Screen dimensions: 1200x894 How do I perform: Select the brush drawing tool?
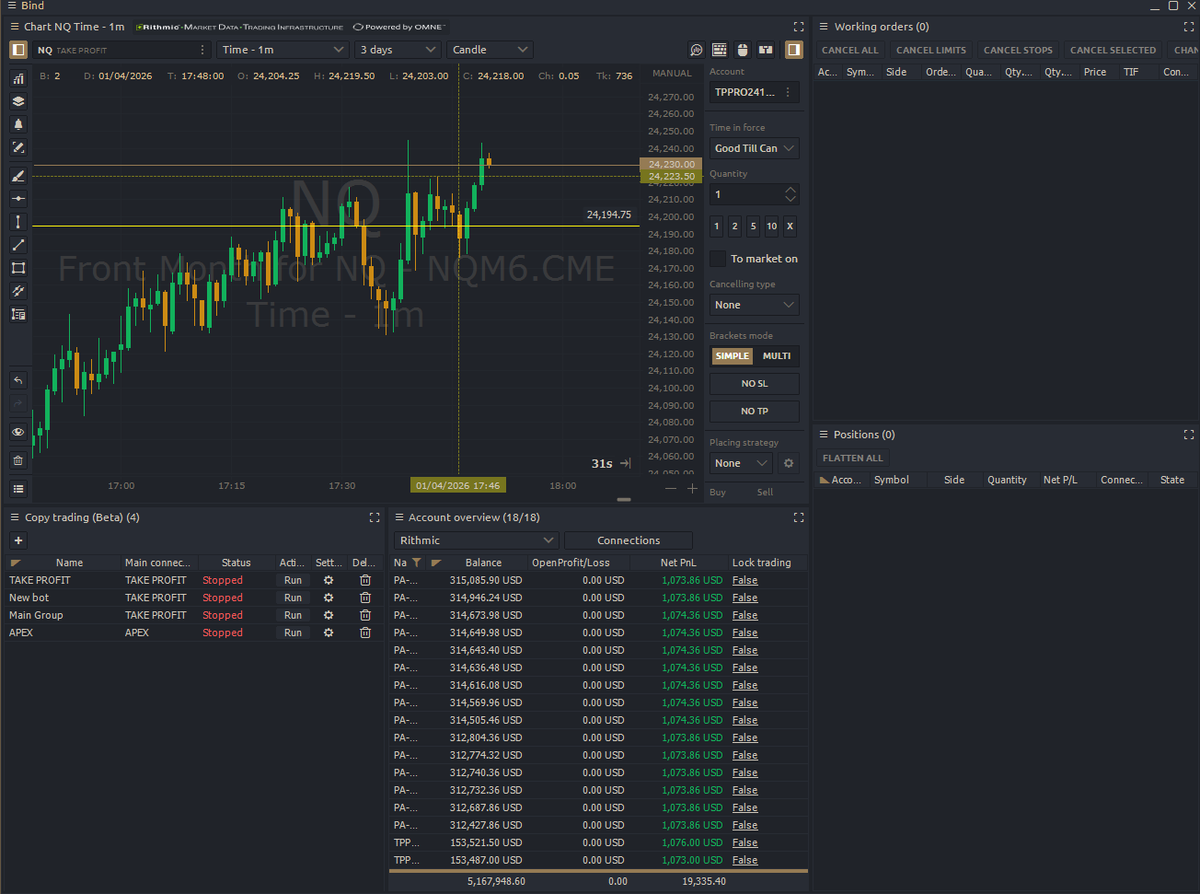coord(18,176)
